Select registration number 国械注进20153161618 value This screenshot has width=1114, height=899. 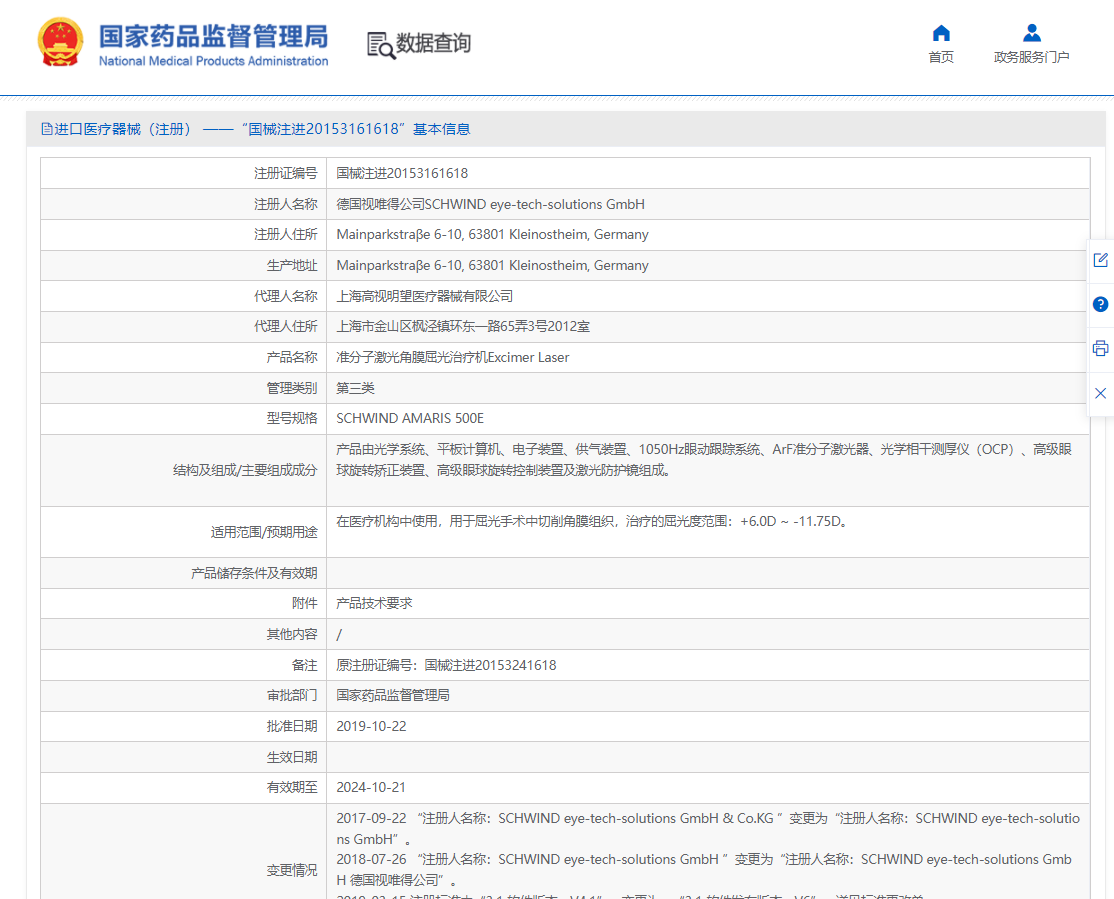pyautogui.click(x=402, y=173)
